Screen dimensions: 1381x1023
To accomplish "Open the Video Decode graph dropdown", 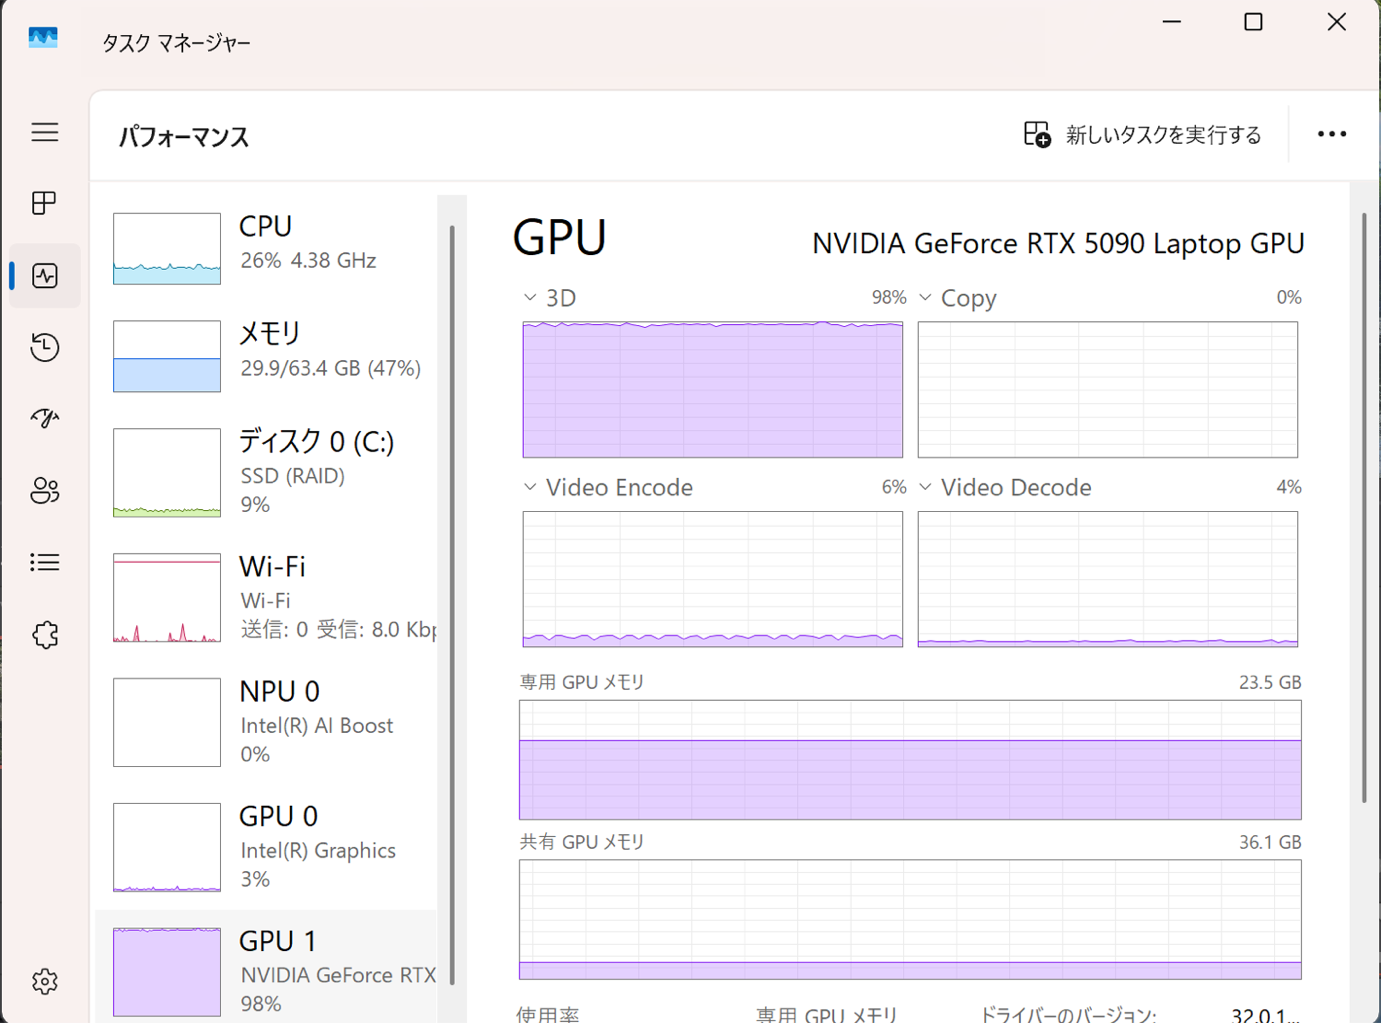I will pos(926,487).
